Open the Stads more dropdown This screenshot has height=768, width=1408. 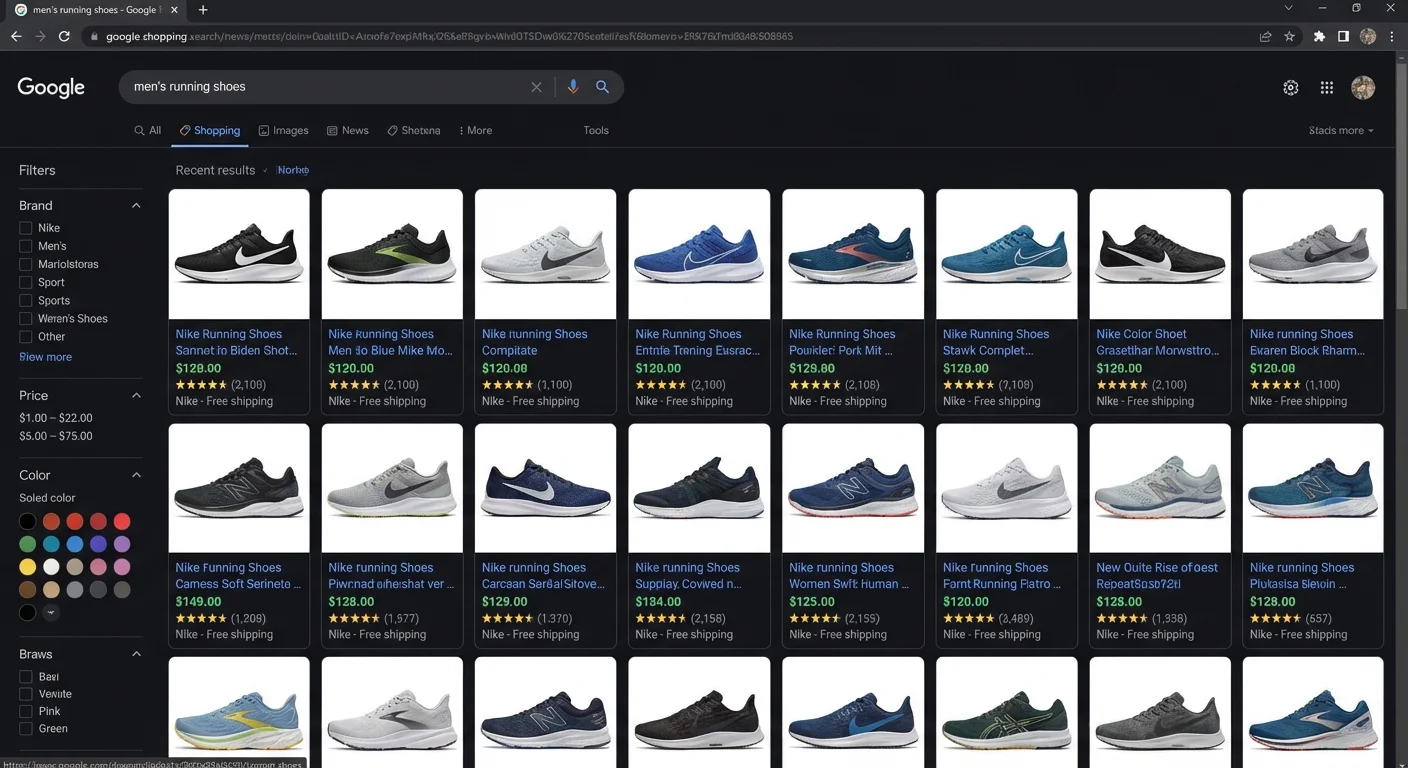[x=1341, y=131]
